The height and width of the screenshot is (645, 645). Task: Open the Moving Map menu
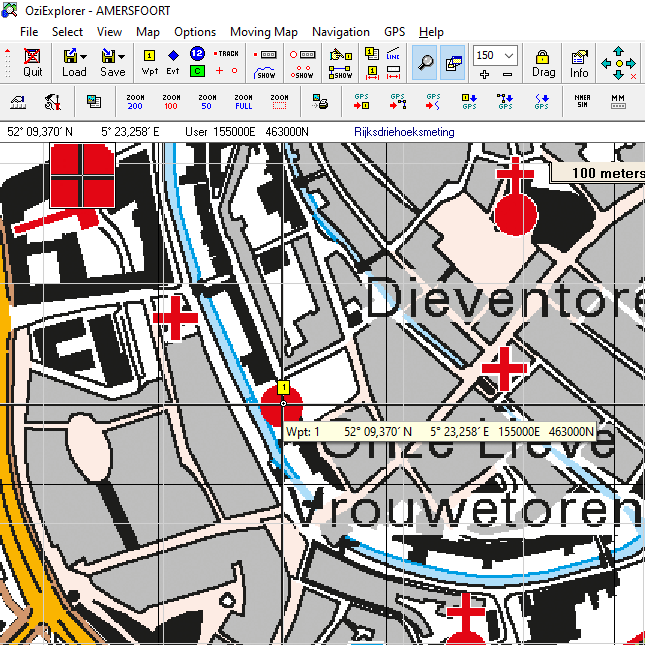264,32
